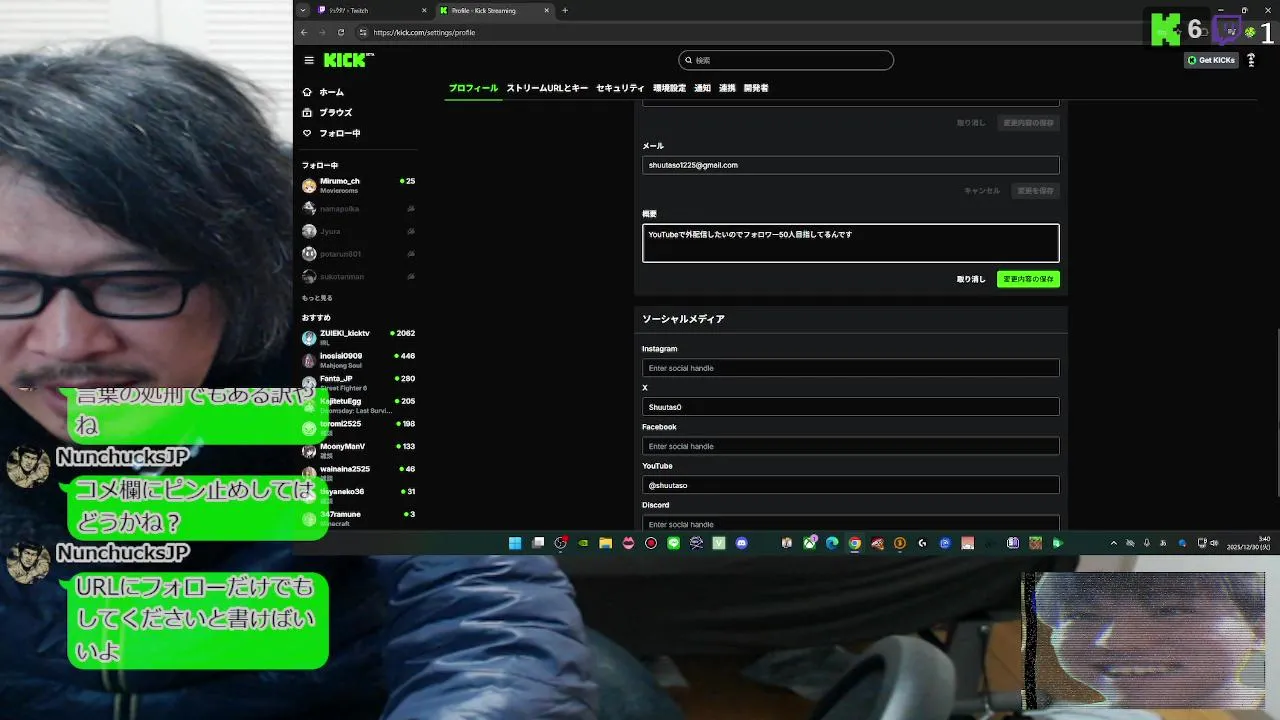Switch to プロフィール settings tab

pyautogui.click(x=473, y=88)
